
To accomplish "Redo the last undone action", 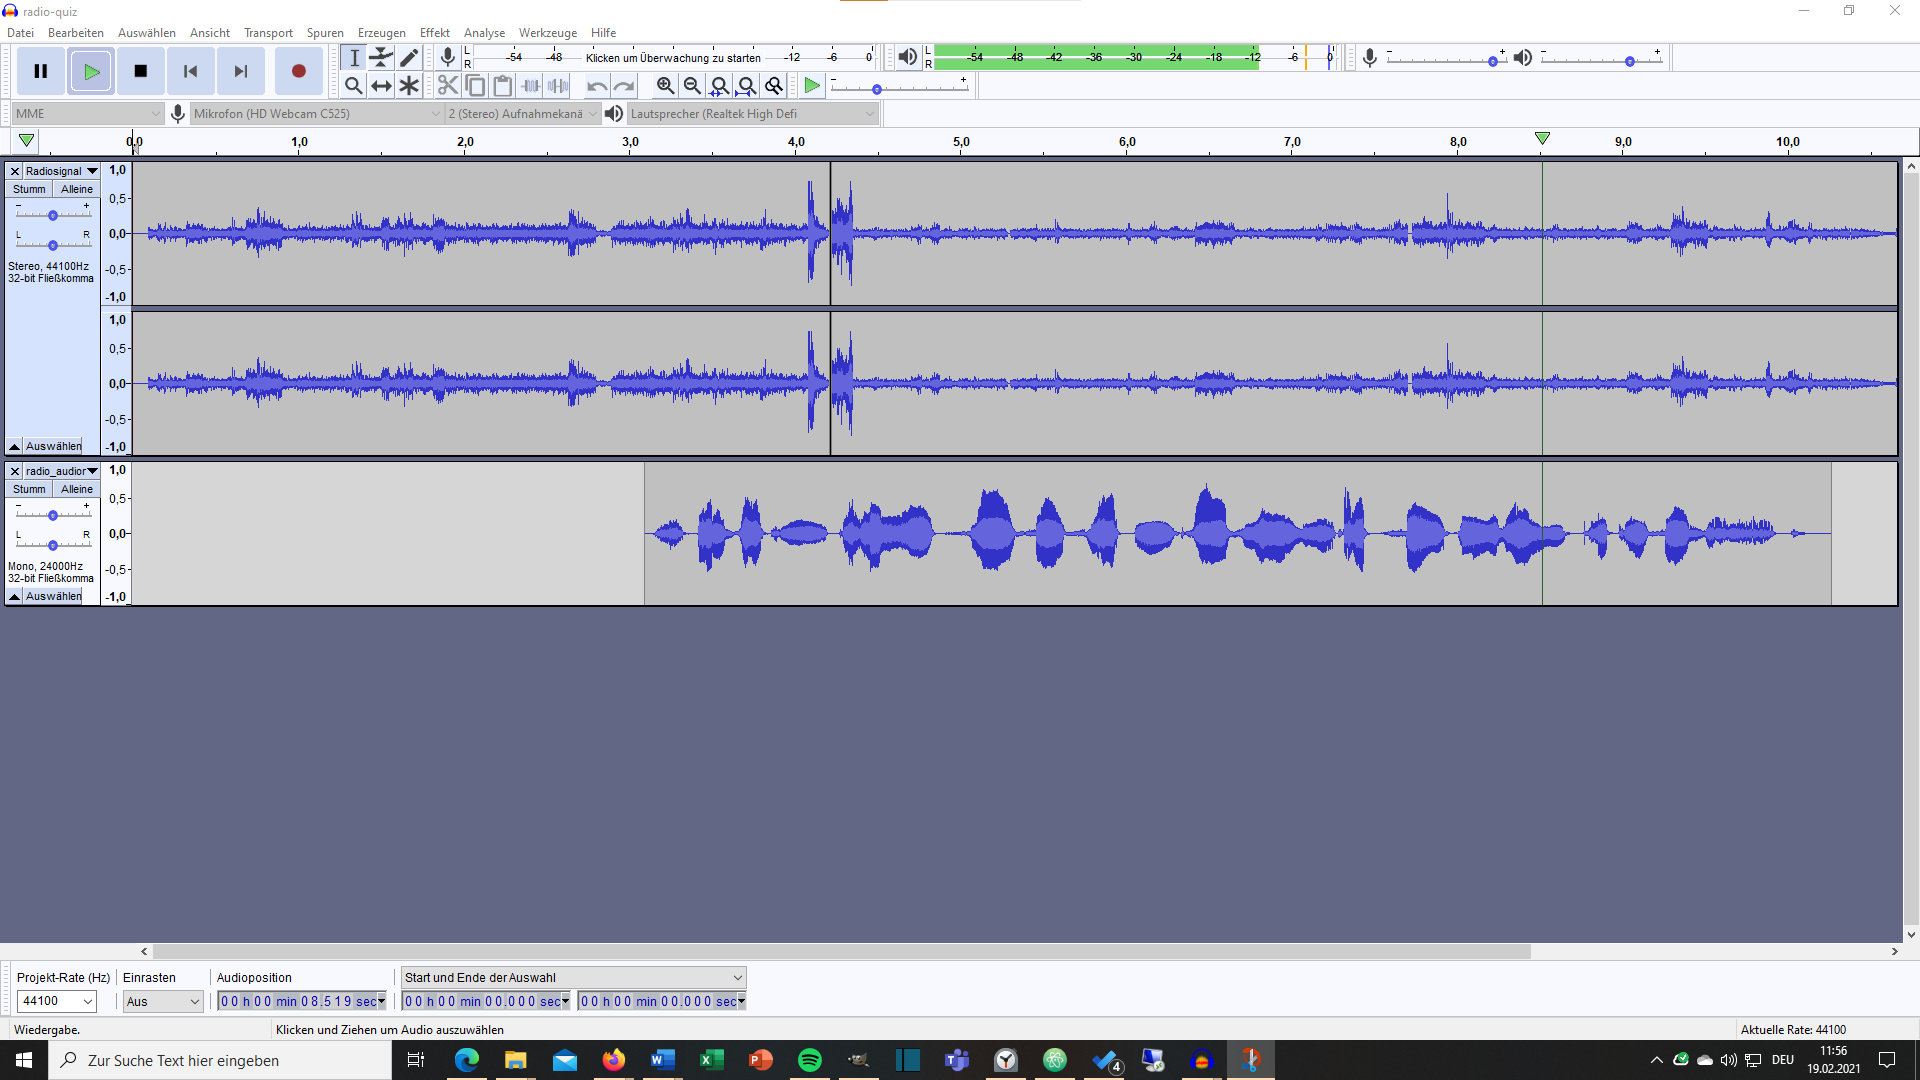I will point(624,86).
